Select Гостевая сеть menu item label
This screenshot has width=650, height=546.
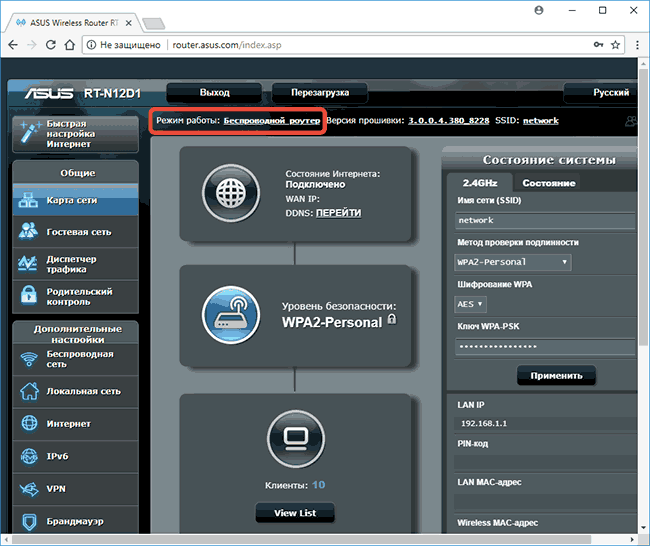[x=79, y=232]
